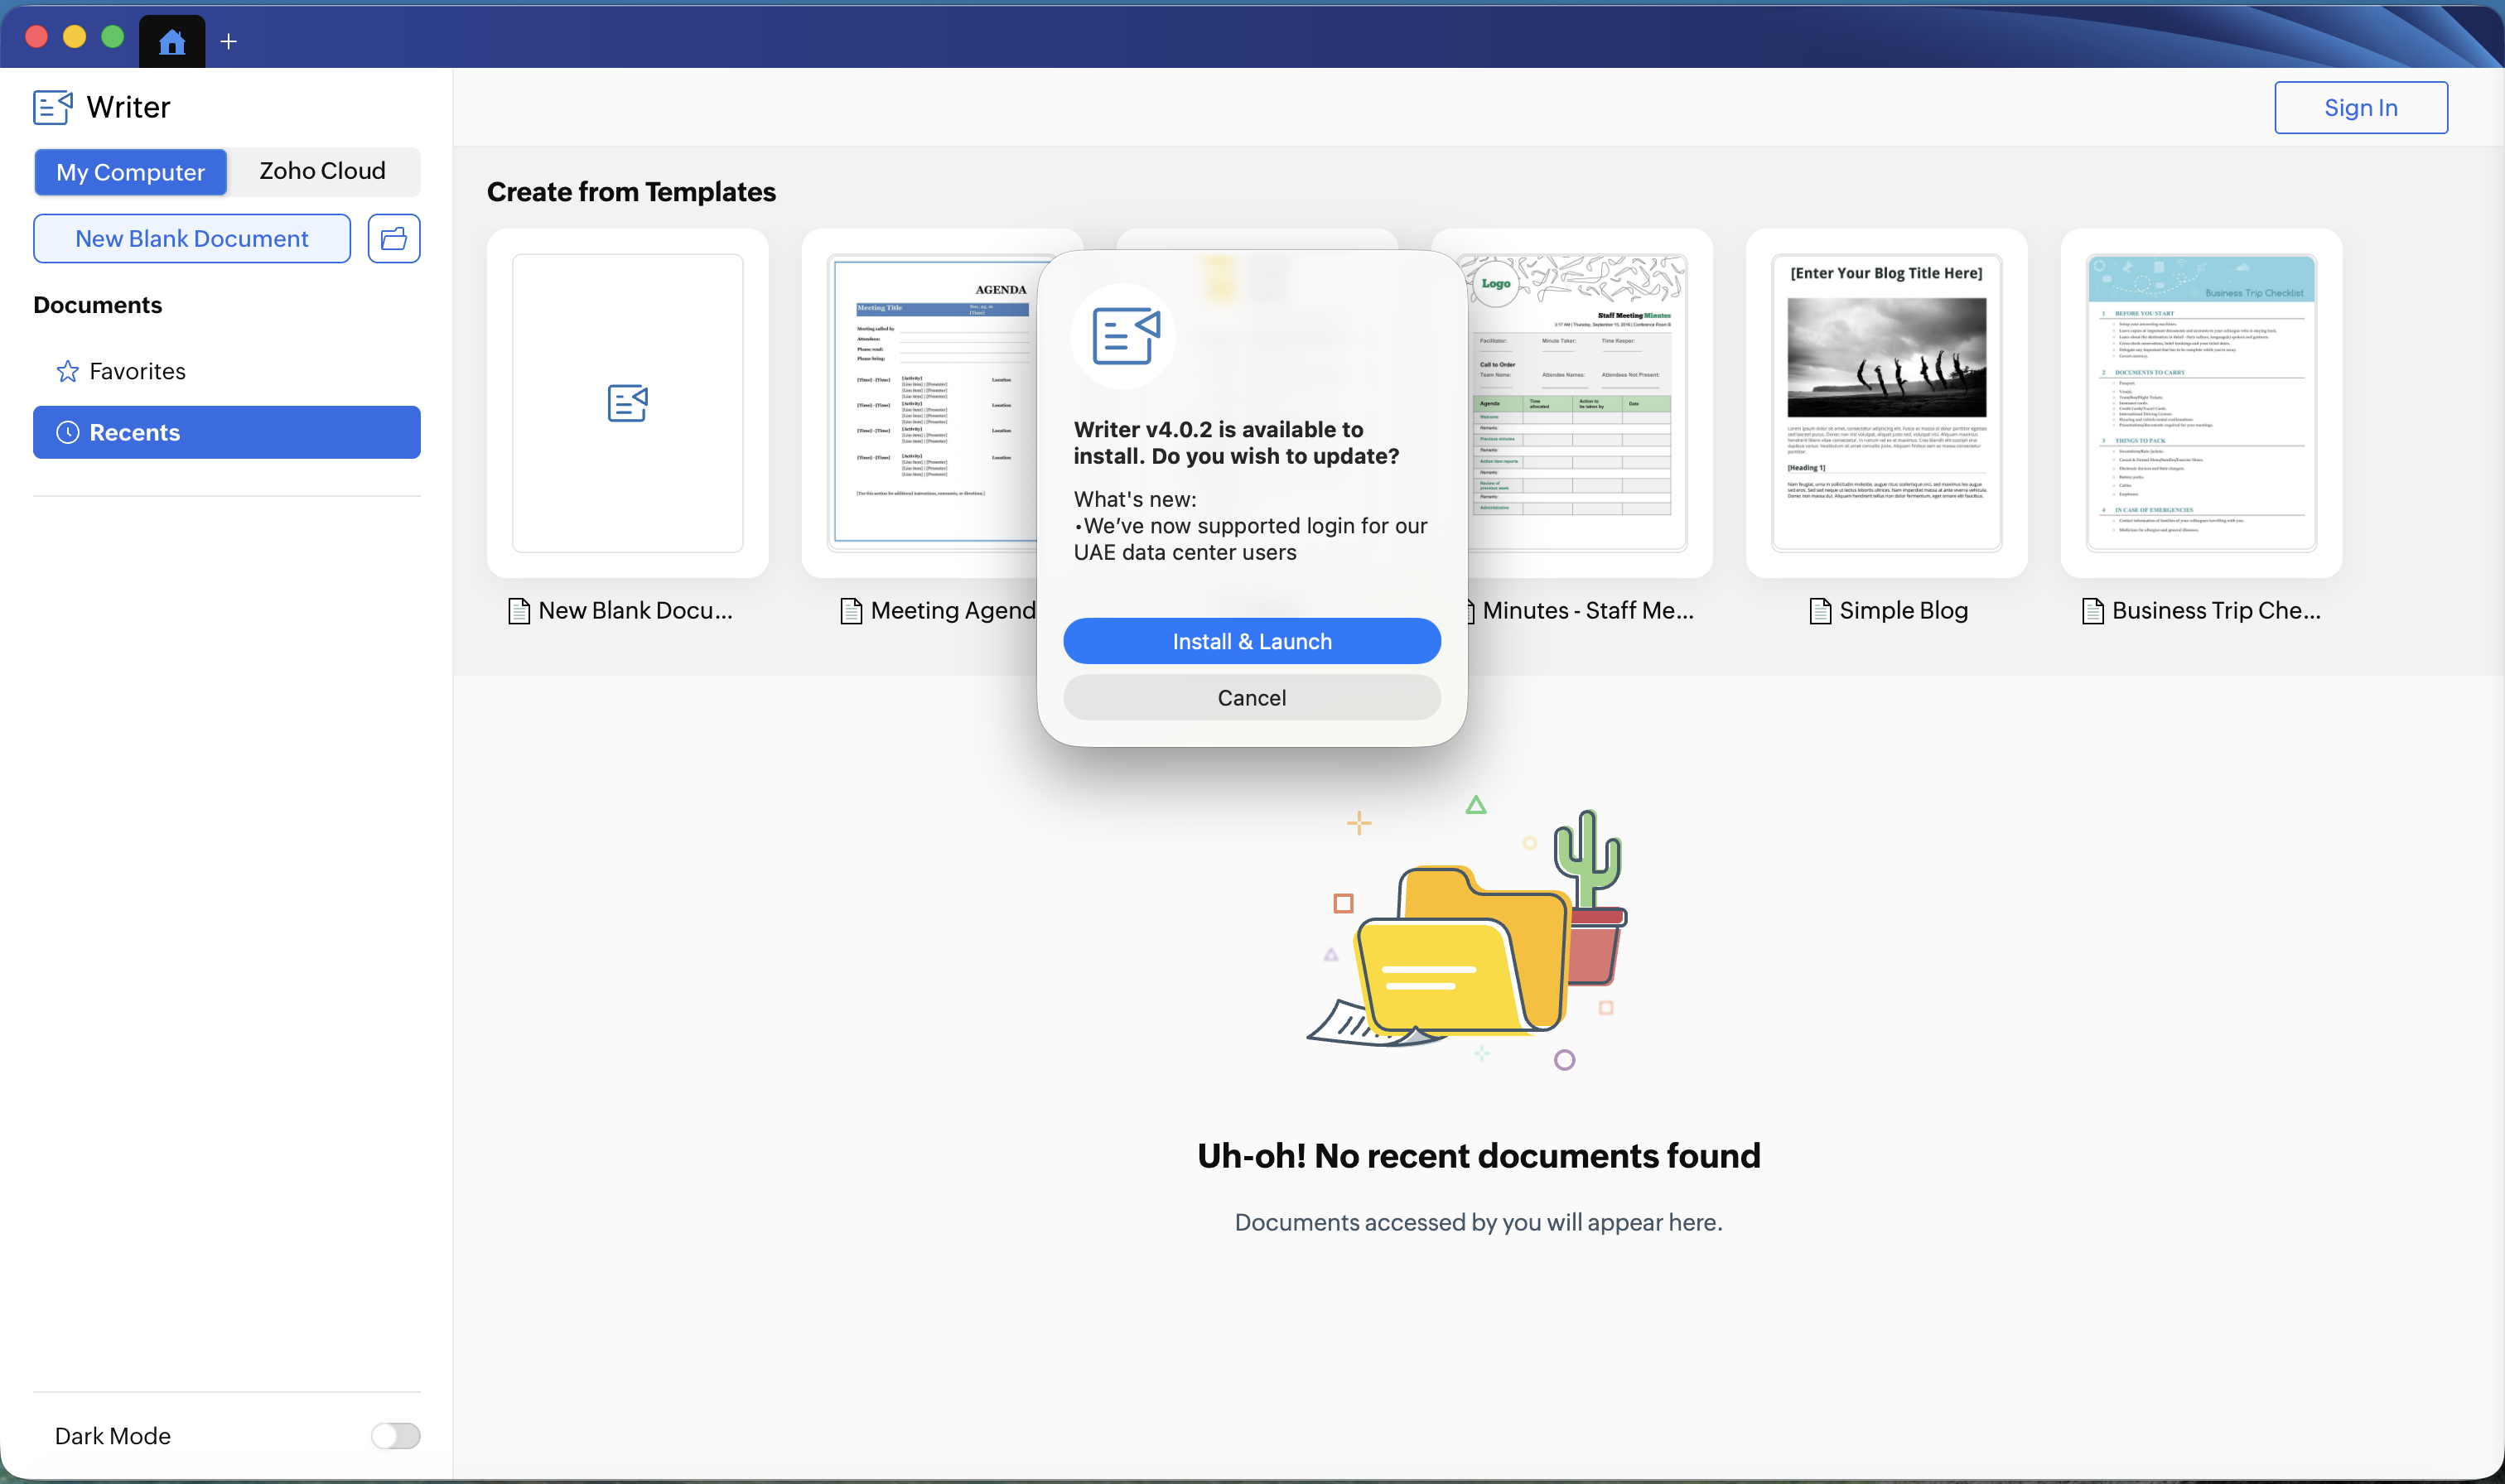
Task: Toggle the Dark Mode switch
Action: (x=395, y=1436)
